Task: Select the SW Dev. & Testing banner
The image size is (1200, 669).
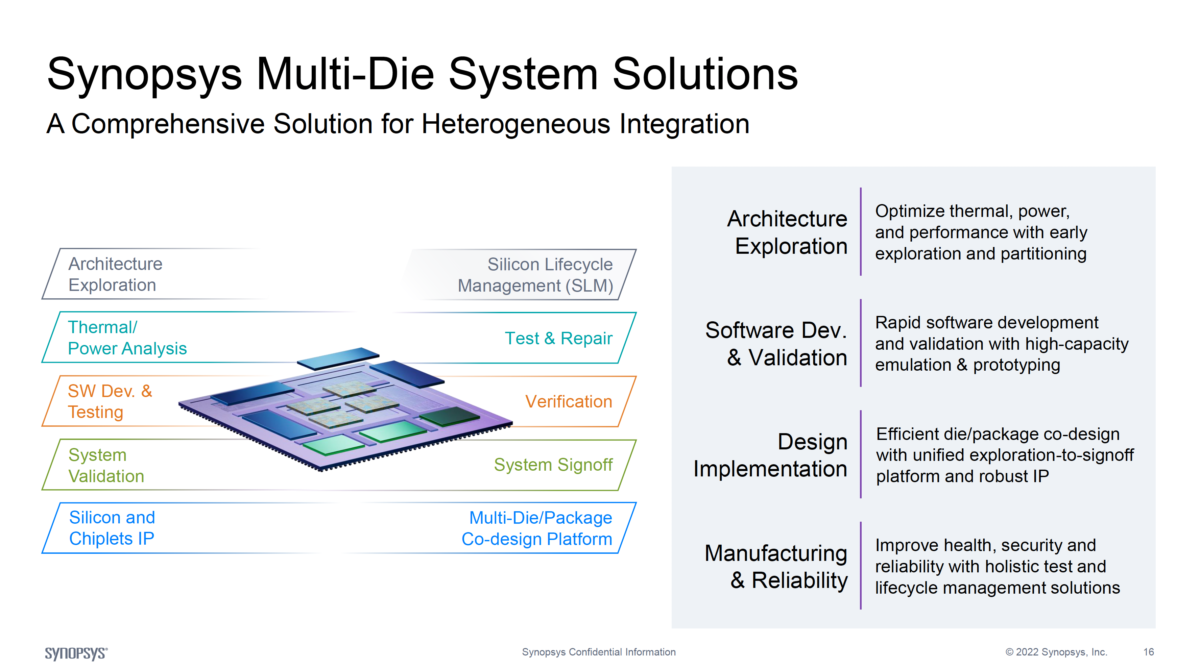Action: 110,401
